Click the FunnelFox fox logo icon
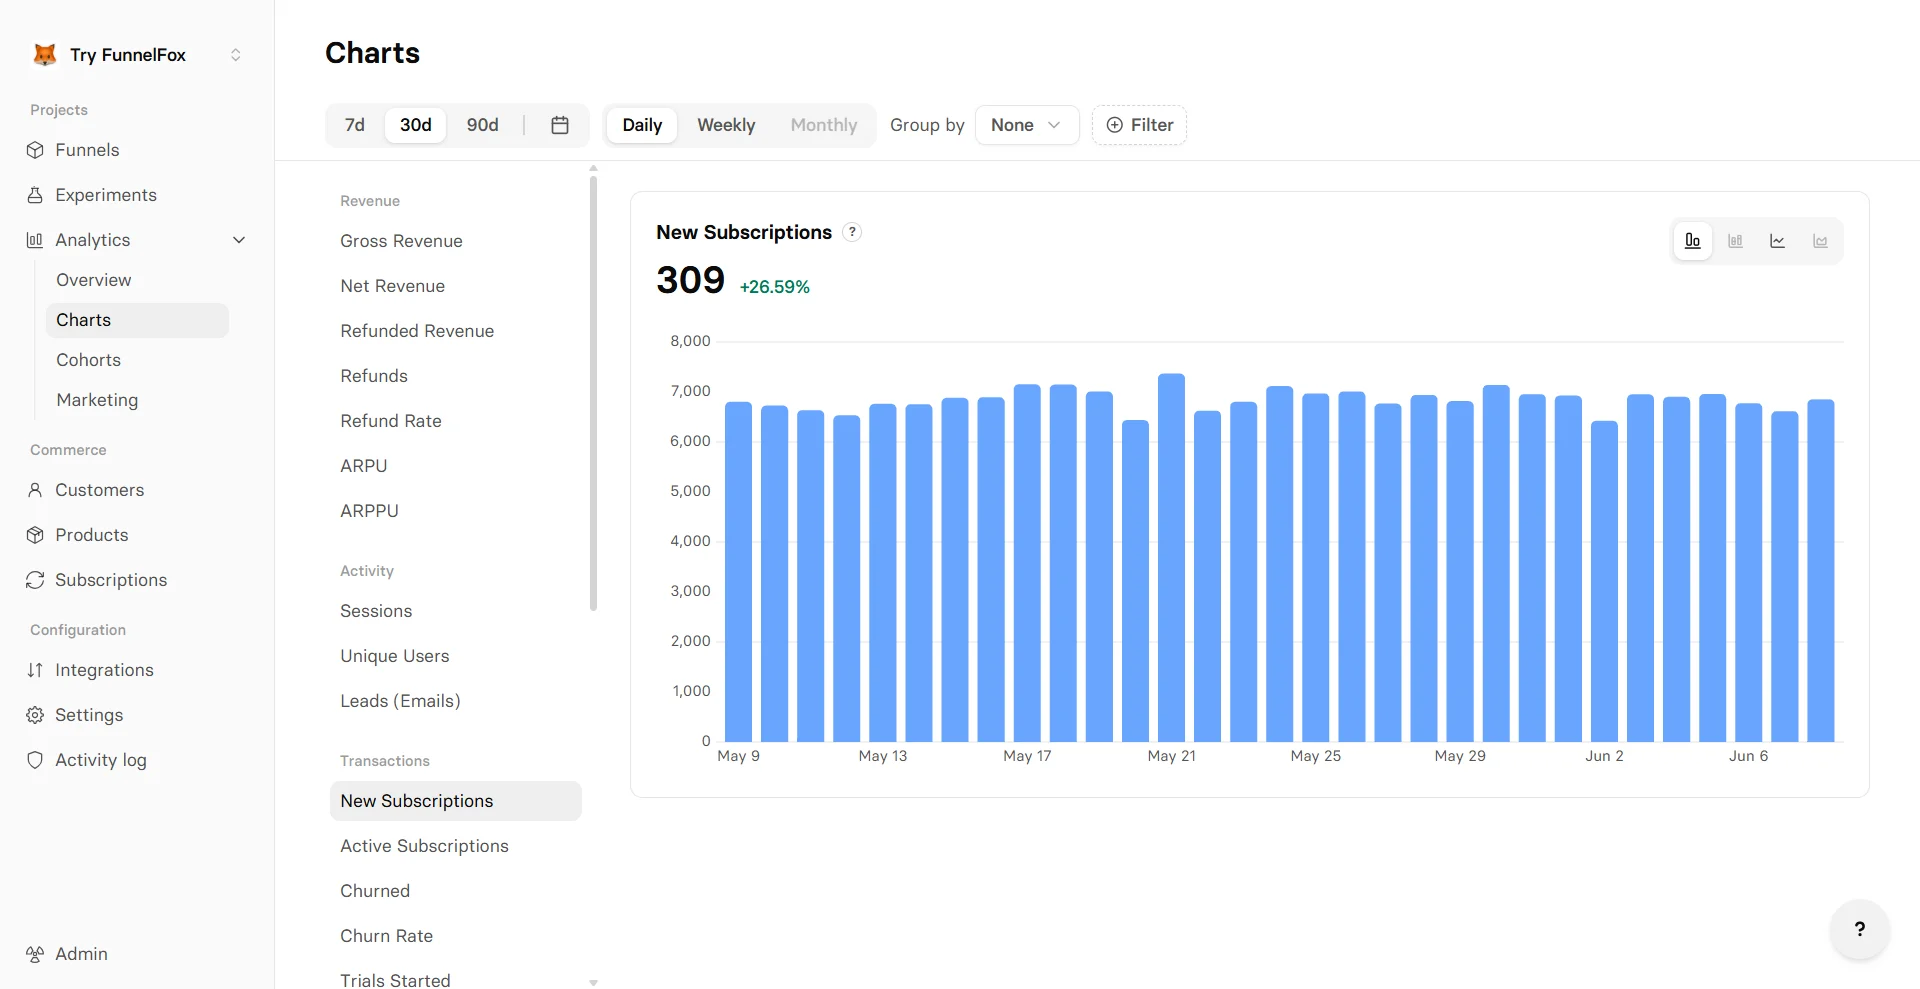This screenshot has height=989, width=1920. [x=45, y=55]
